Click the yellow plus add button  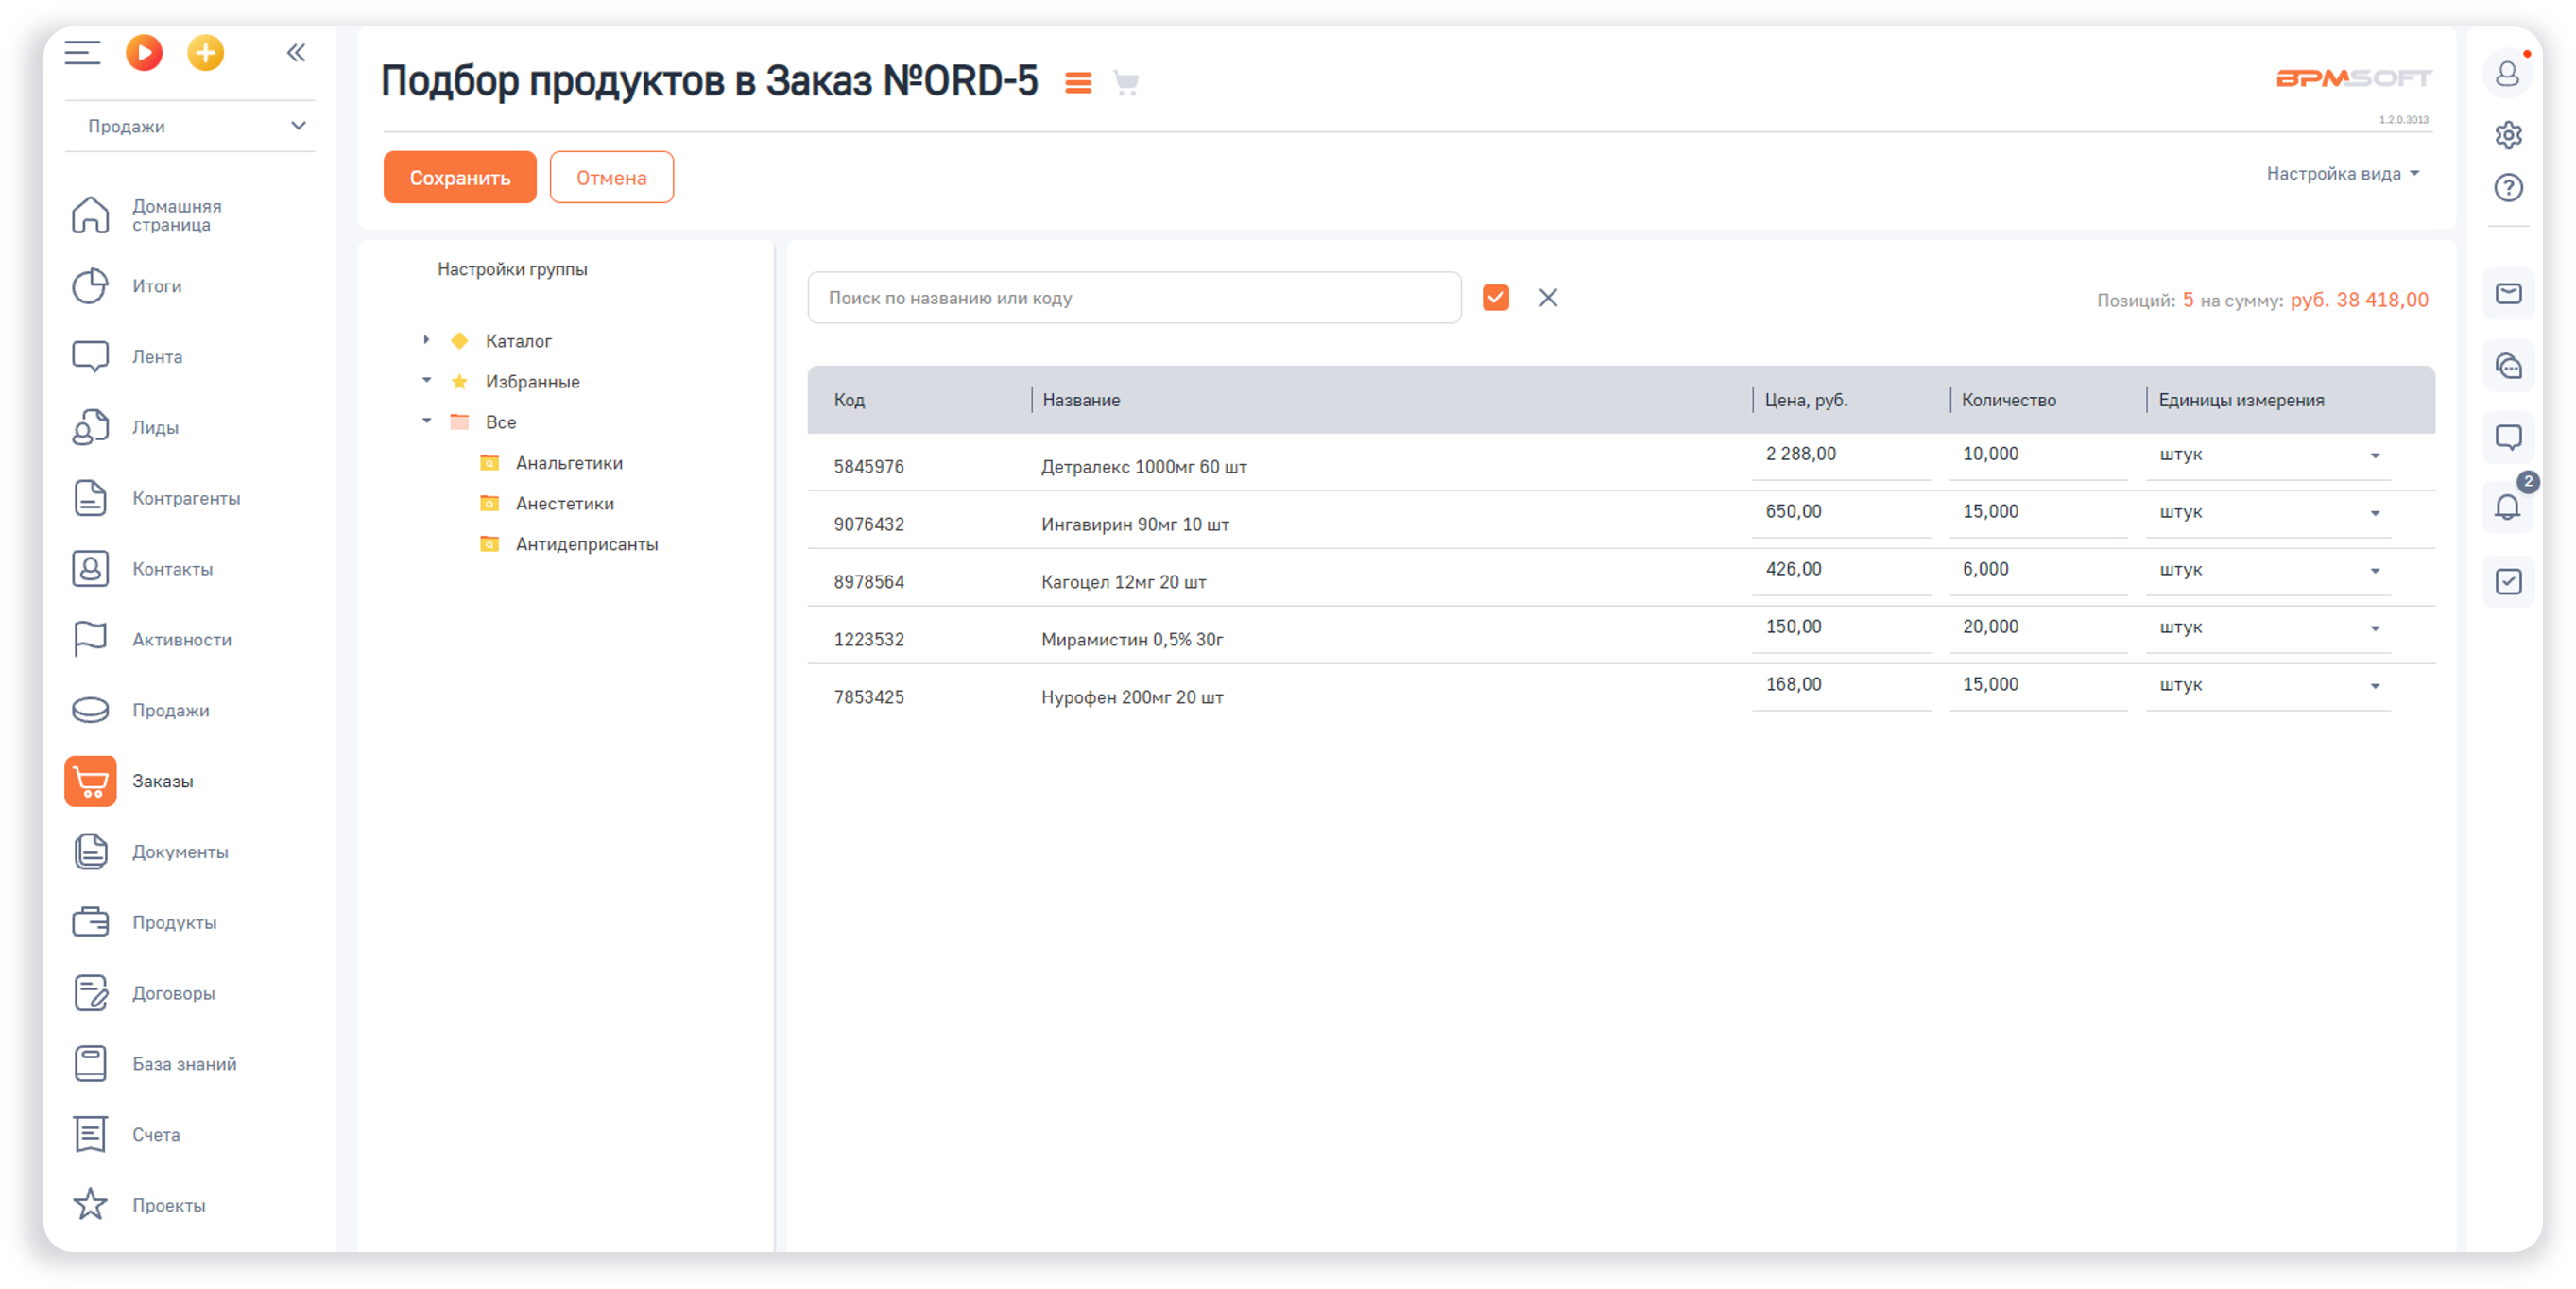pos(206,52)
